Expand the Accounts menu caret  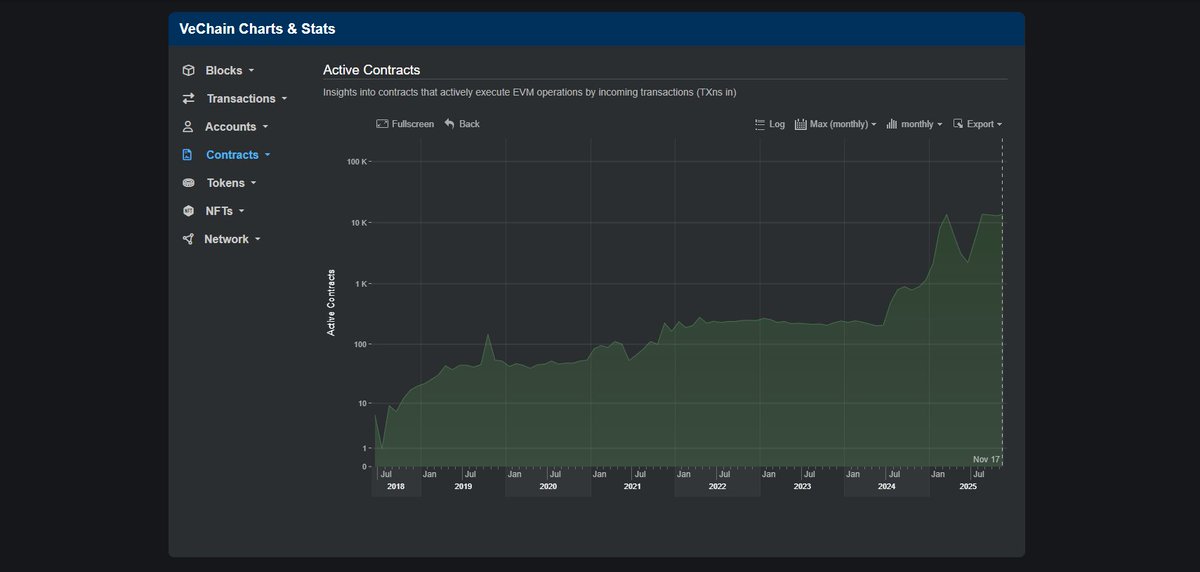click(265, 127)
